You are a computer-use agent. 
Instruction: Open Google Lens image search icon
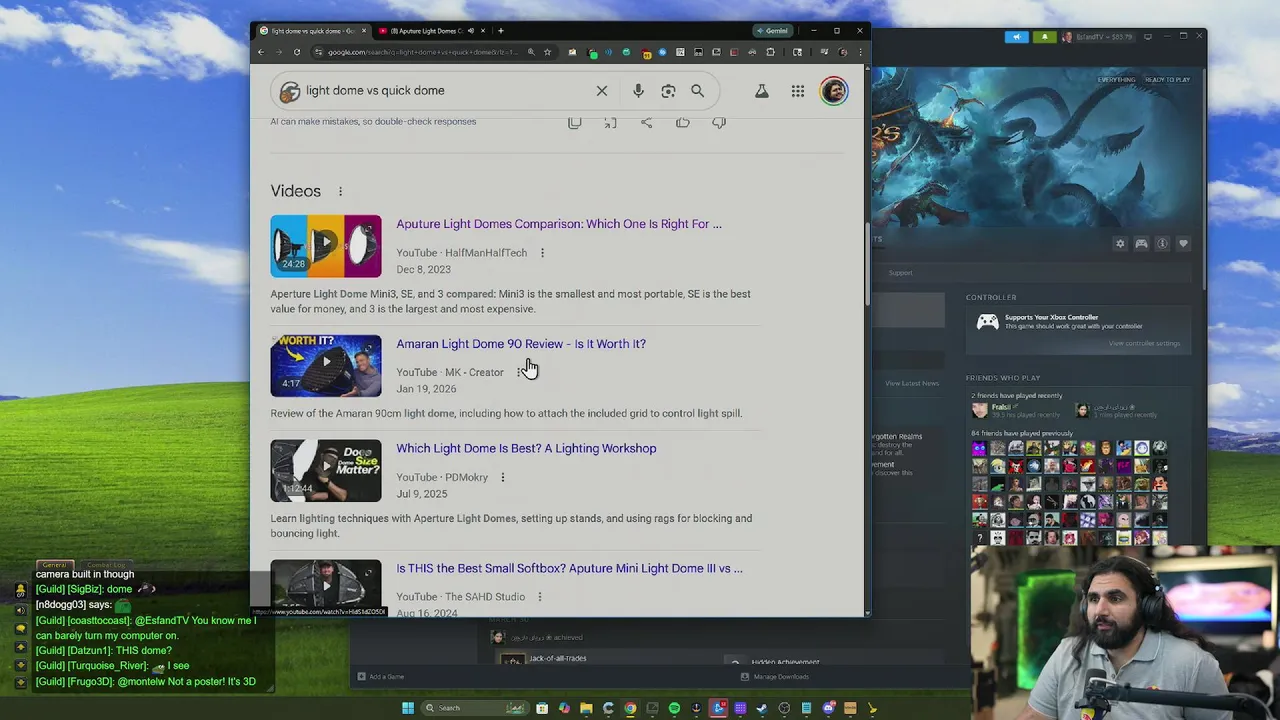click(x=668, y=91)
